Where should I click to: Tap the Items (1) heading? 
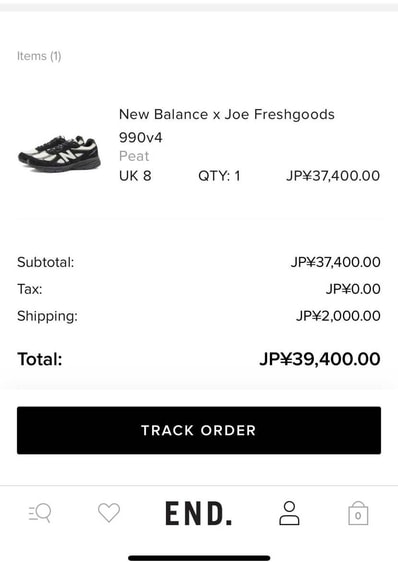tap(39, 56)
